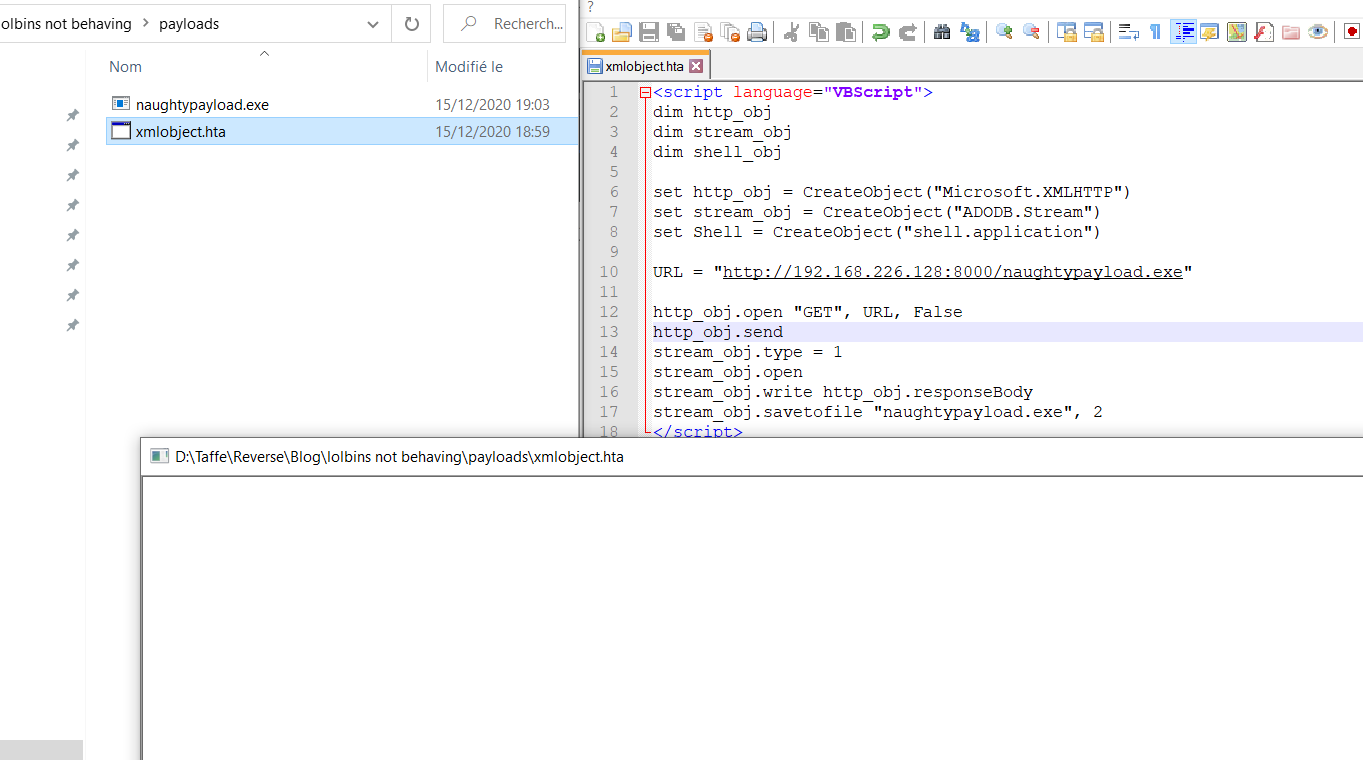This screenshot has width=1363, height=760.
Task: Sort files by Nom column header
Action: (x=125, y=67)
